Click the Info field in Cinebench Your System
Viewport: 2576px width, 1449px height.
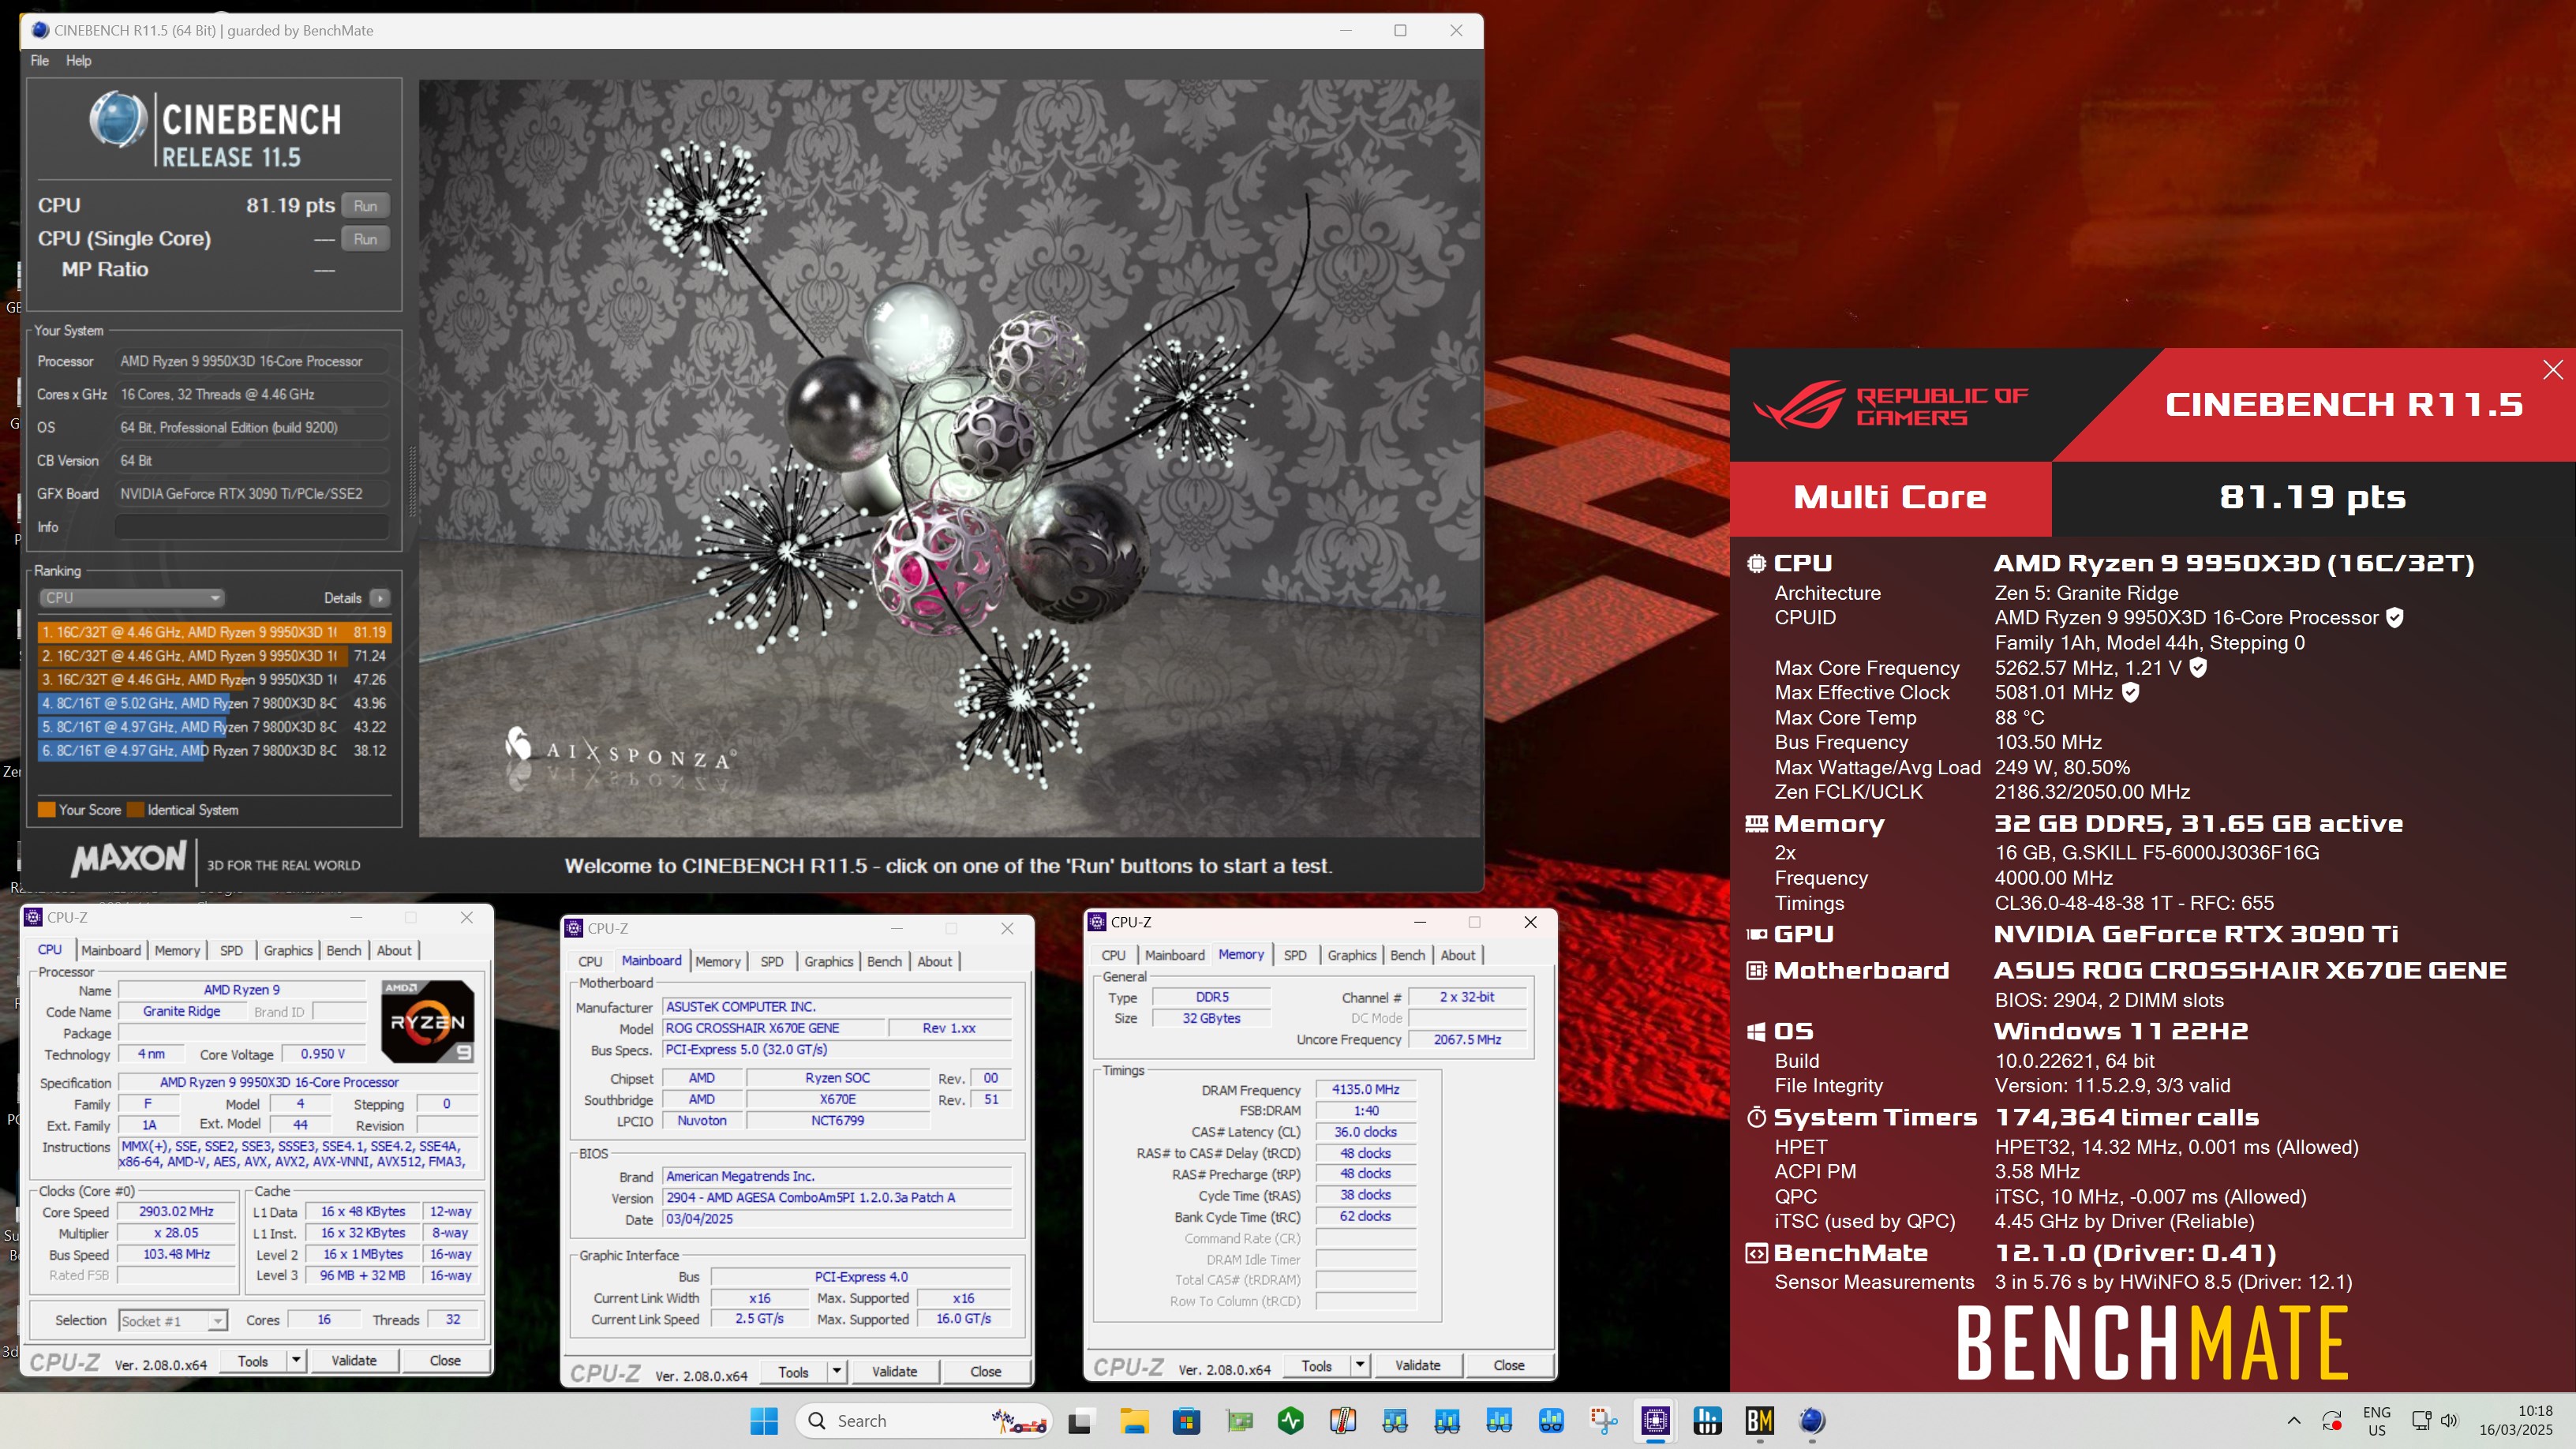pyautogui.click(x=251, y=527)
